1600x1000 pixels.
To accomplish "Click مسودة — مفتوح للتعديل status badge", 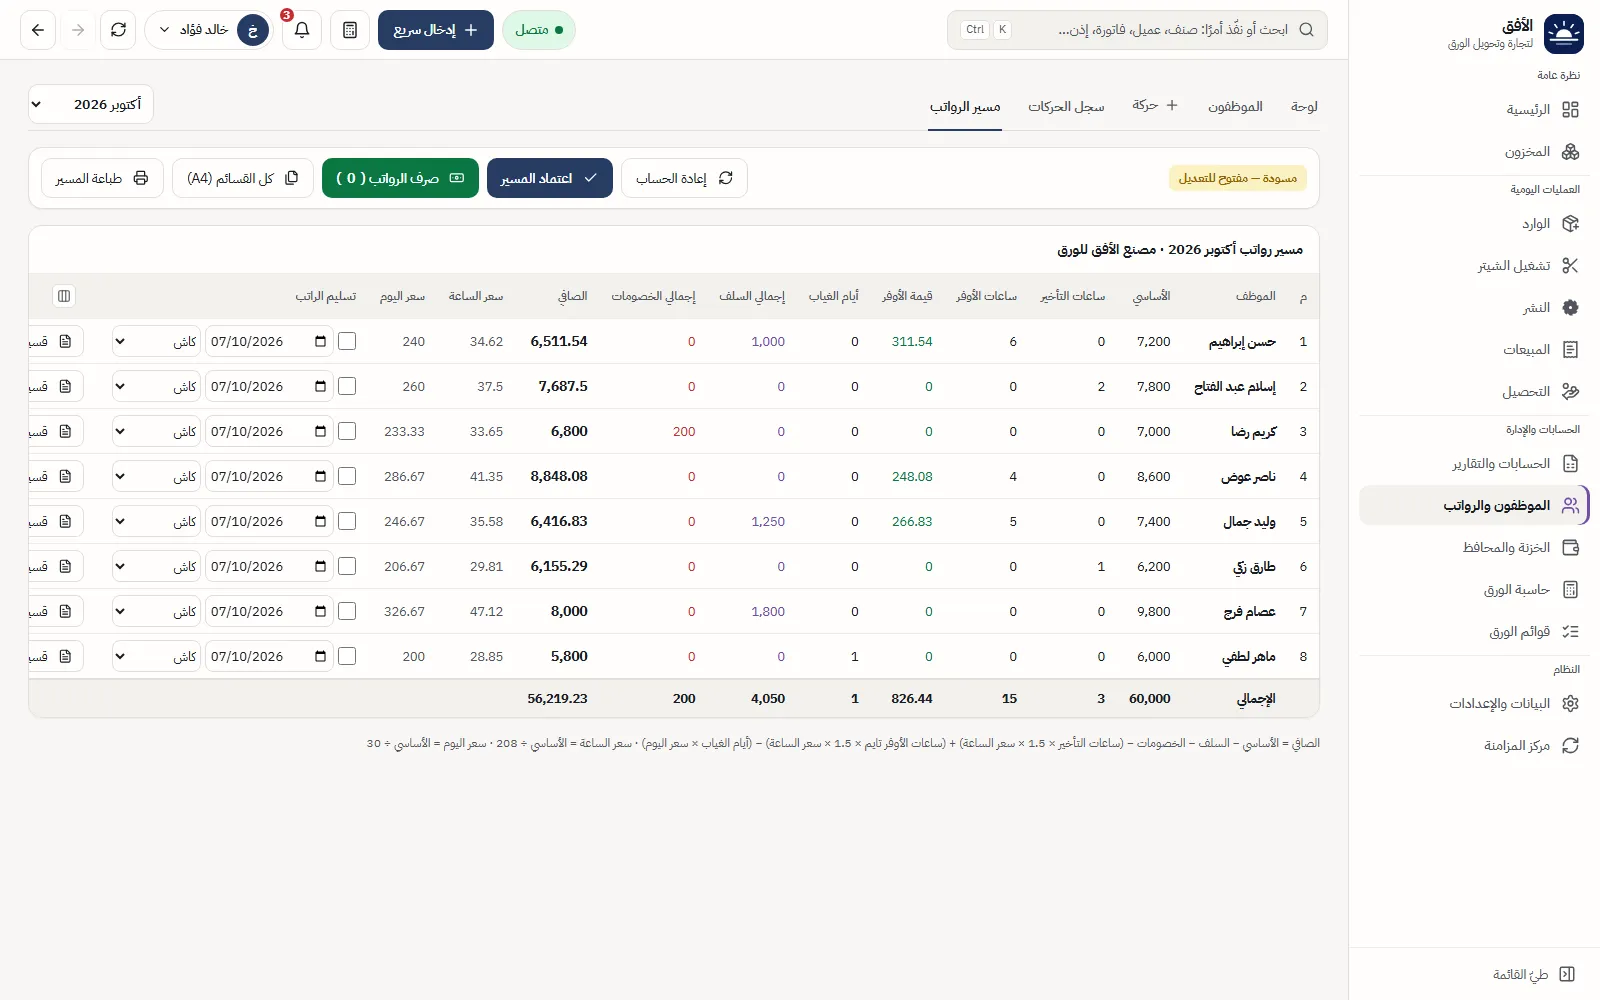I will click(x=1237, y=178).
